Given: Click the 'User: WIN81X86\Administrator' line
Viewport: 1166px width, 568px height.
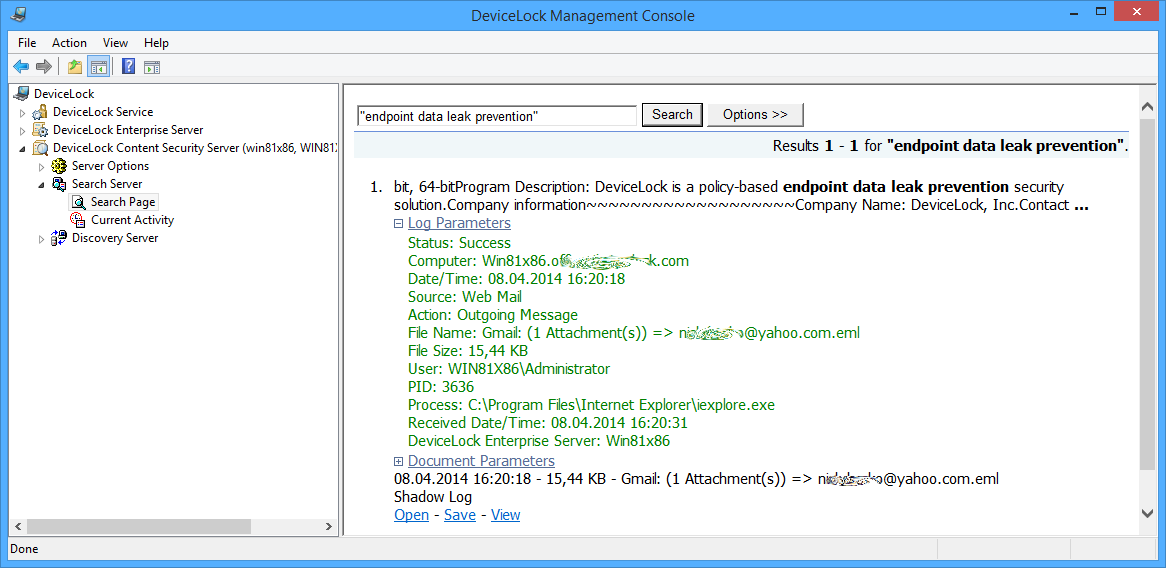Looking at the screenshot, I should 509,369.
